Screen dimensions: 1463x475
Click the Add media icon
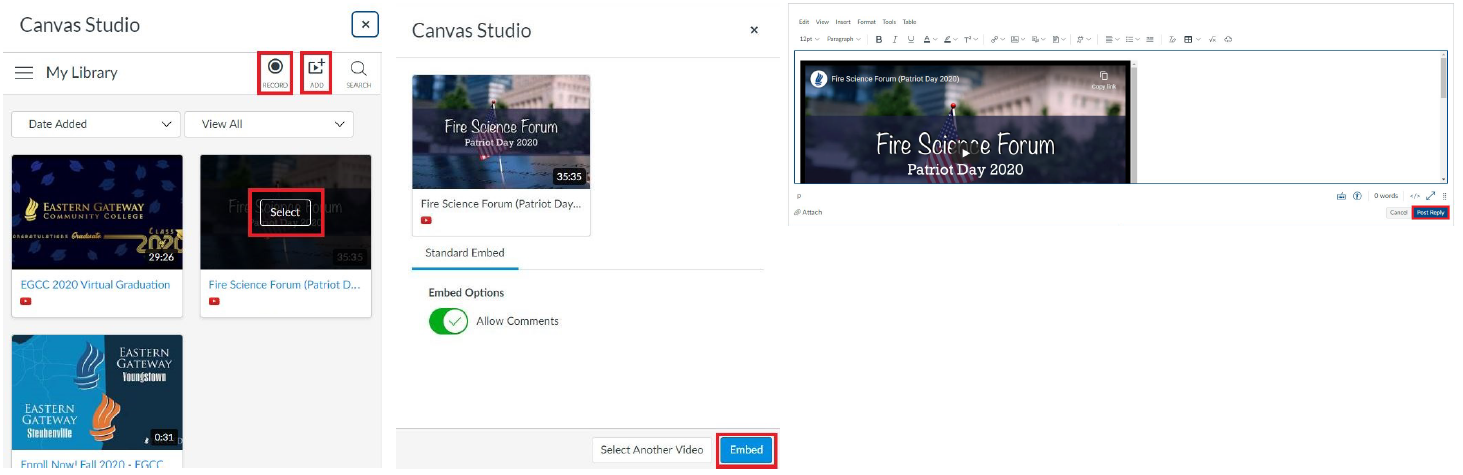(316, 71)
